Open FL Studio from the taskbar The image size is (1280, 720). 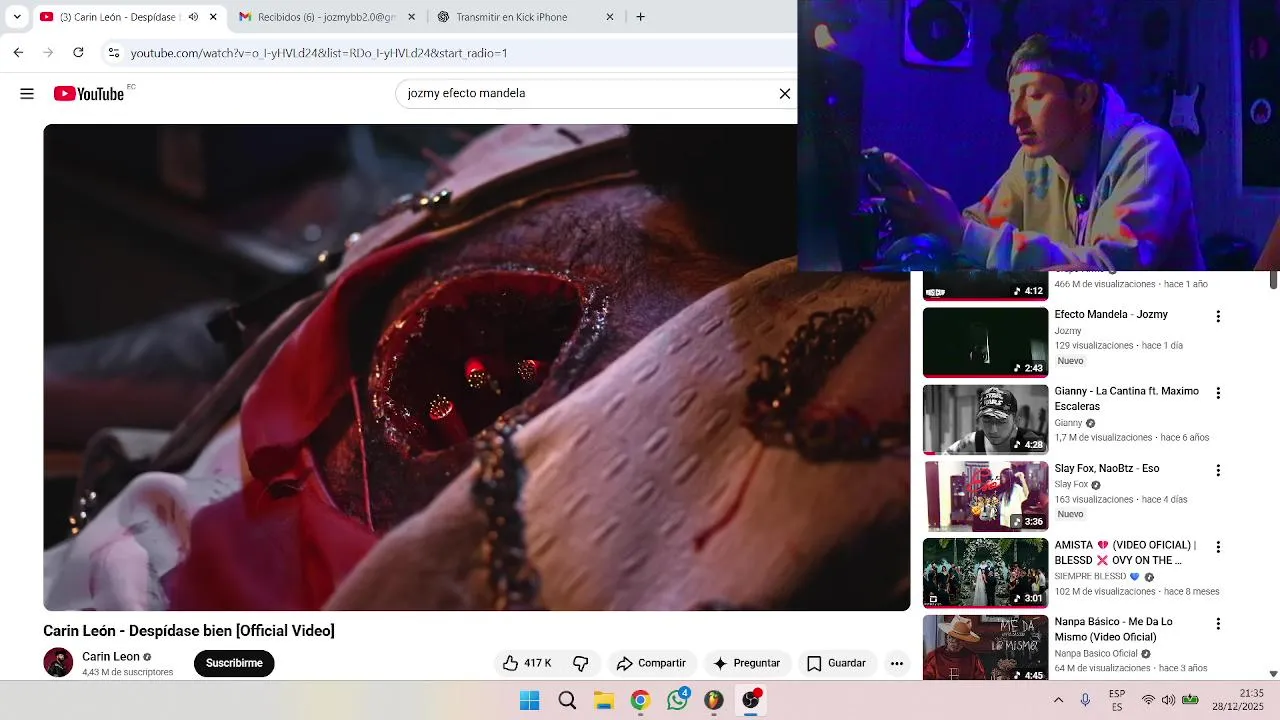pos(713,700)
